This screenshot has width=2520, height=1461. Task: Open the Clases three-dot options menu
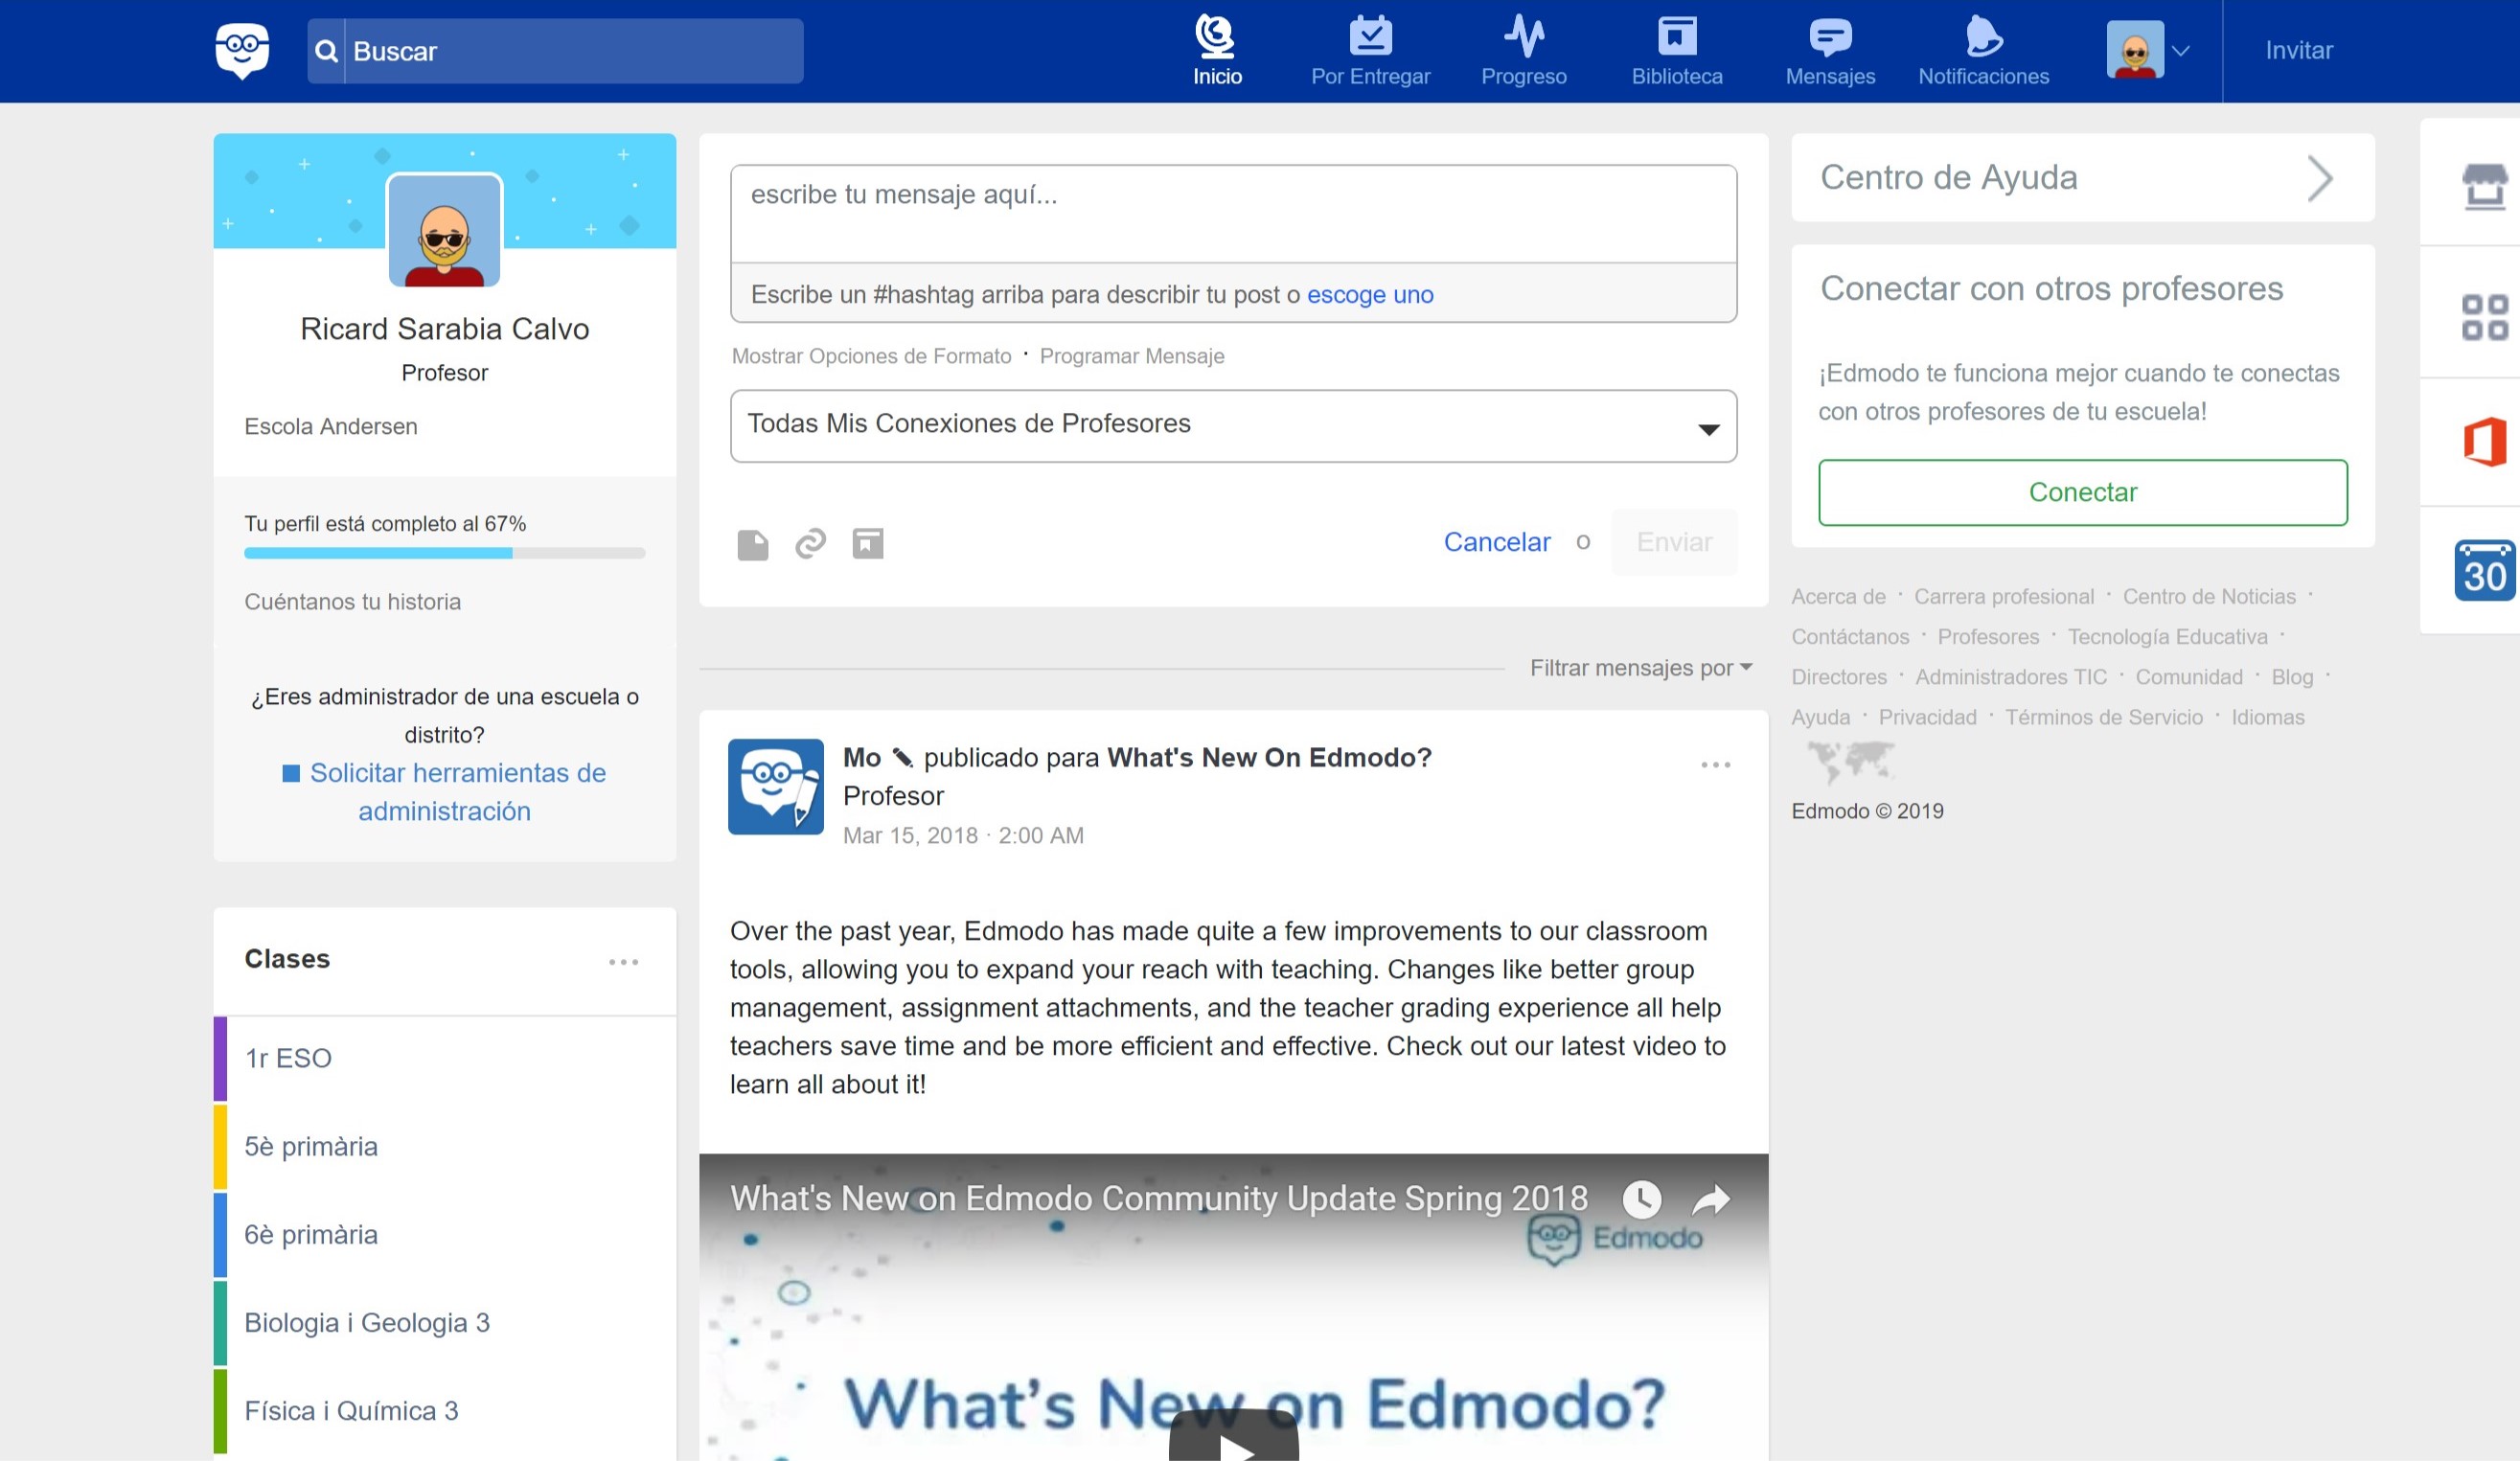click(623, 962)
